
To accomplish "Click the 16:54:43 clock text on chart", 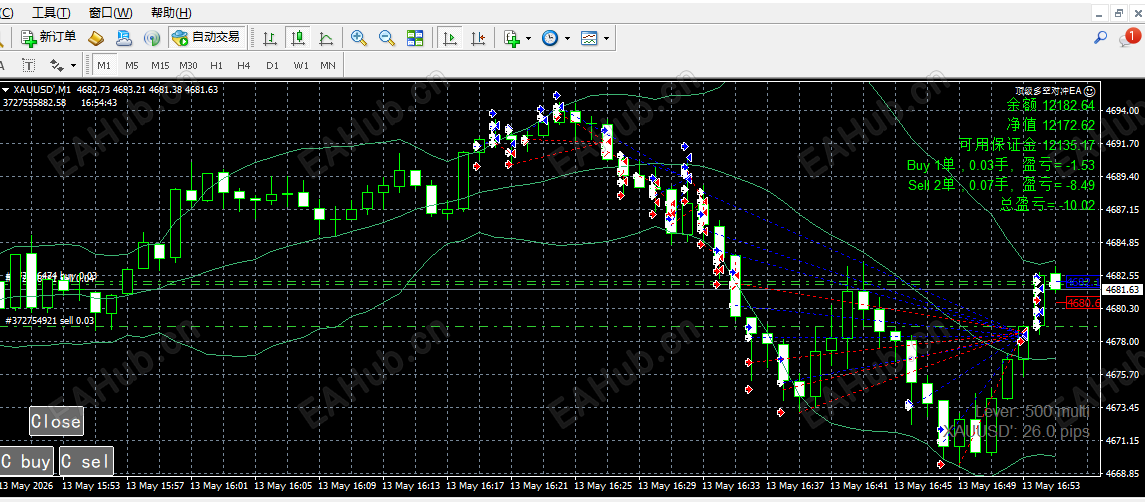I will tap(99, 103).
